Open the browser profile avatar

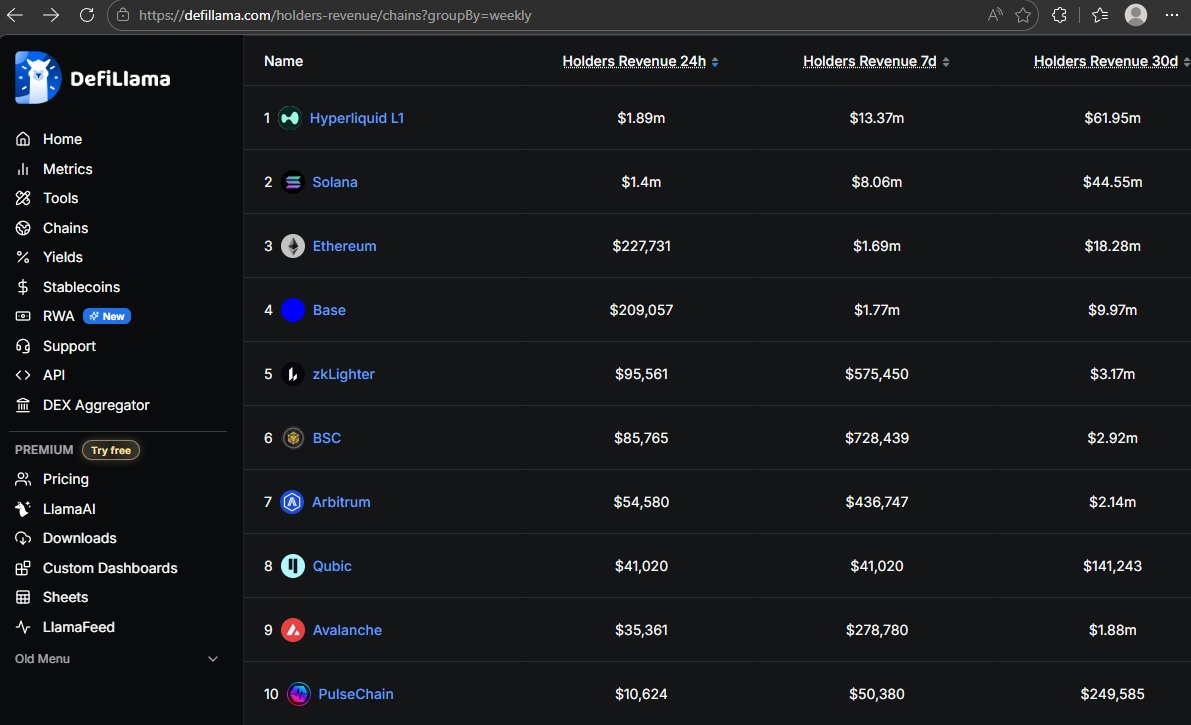coord(1136,15)
